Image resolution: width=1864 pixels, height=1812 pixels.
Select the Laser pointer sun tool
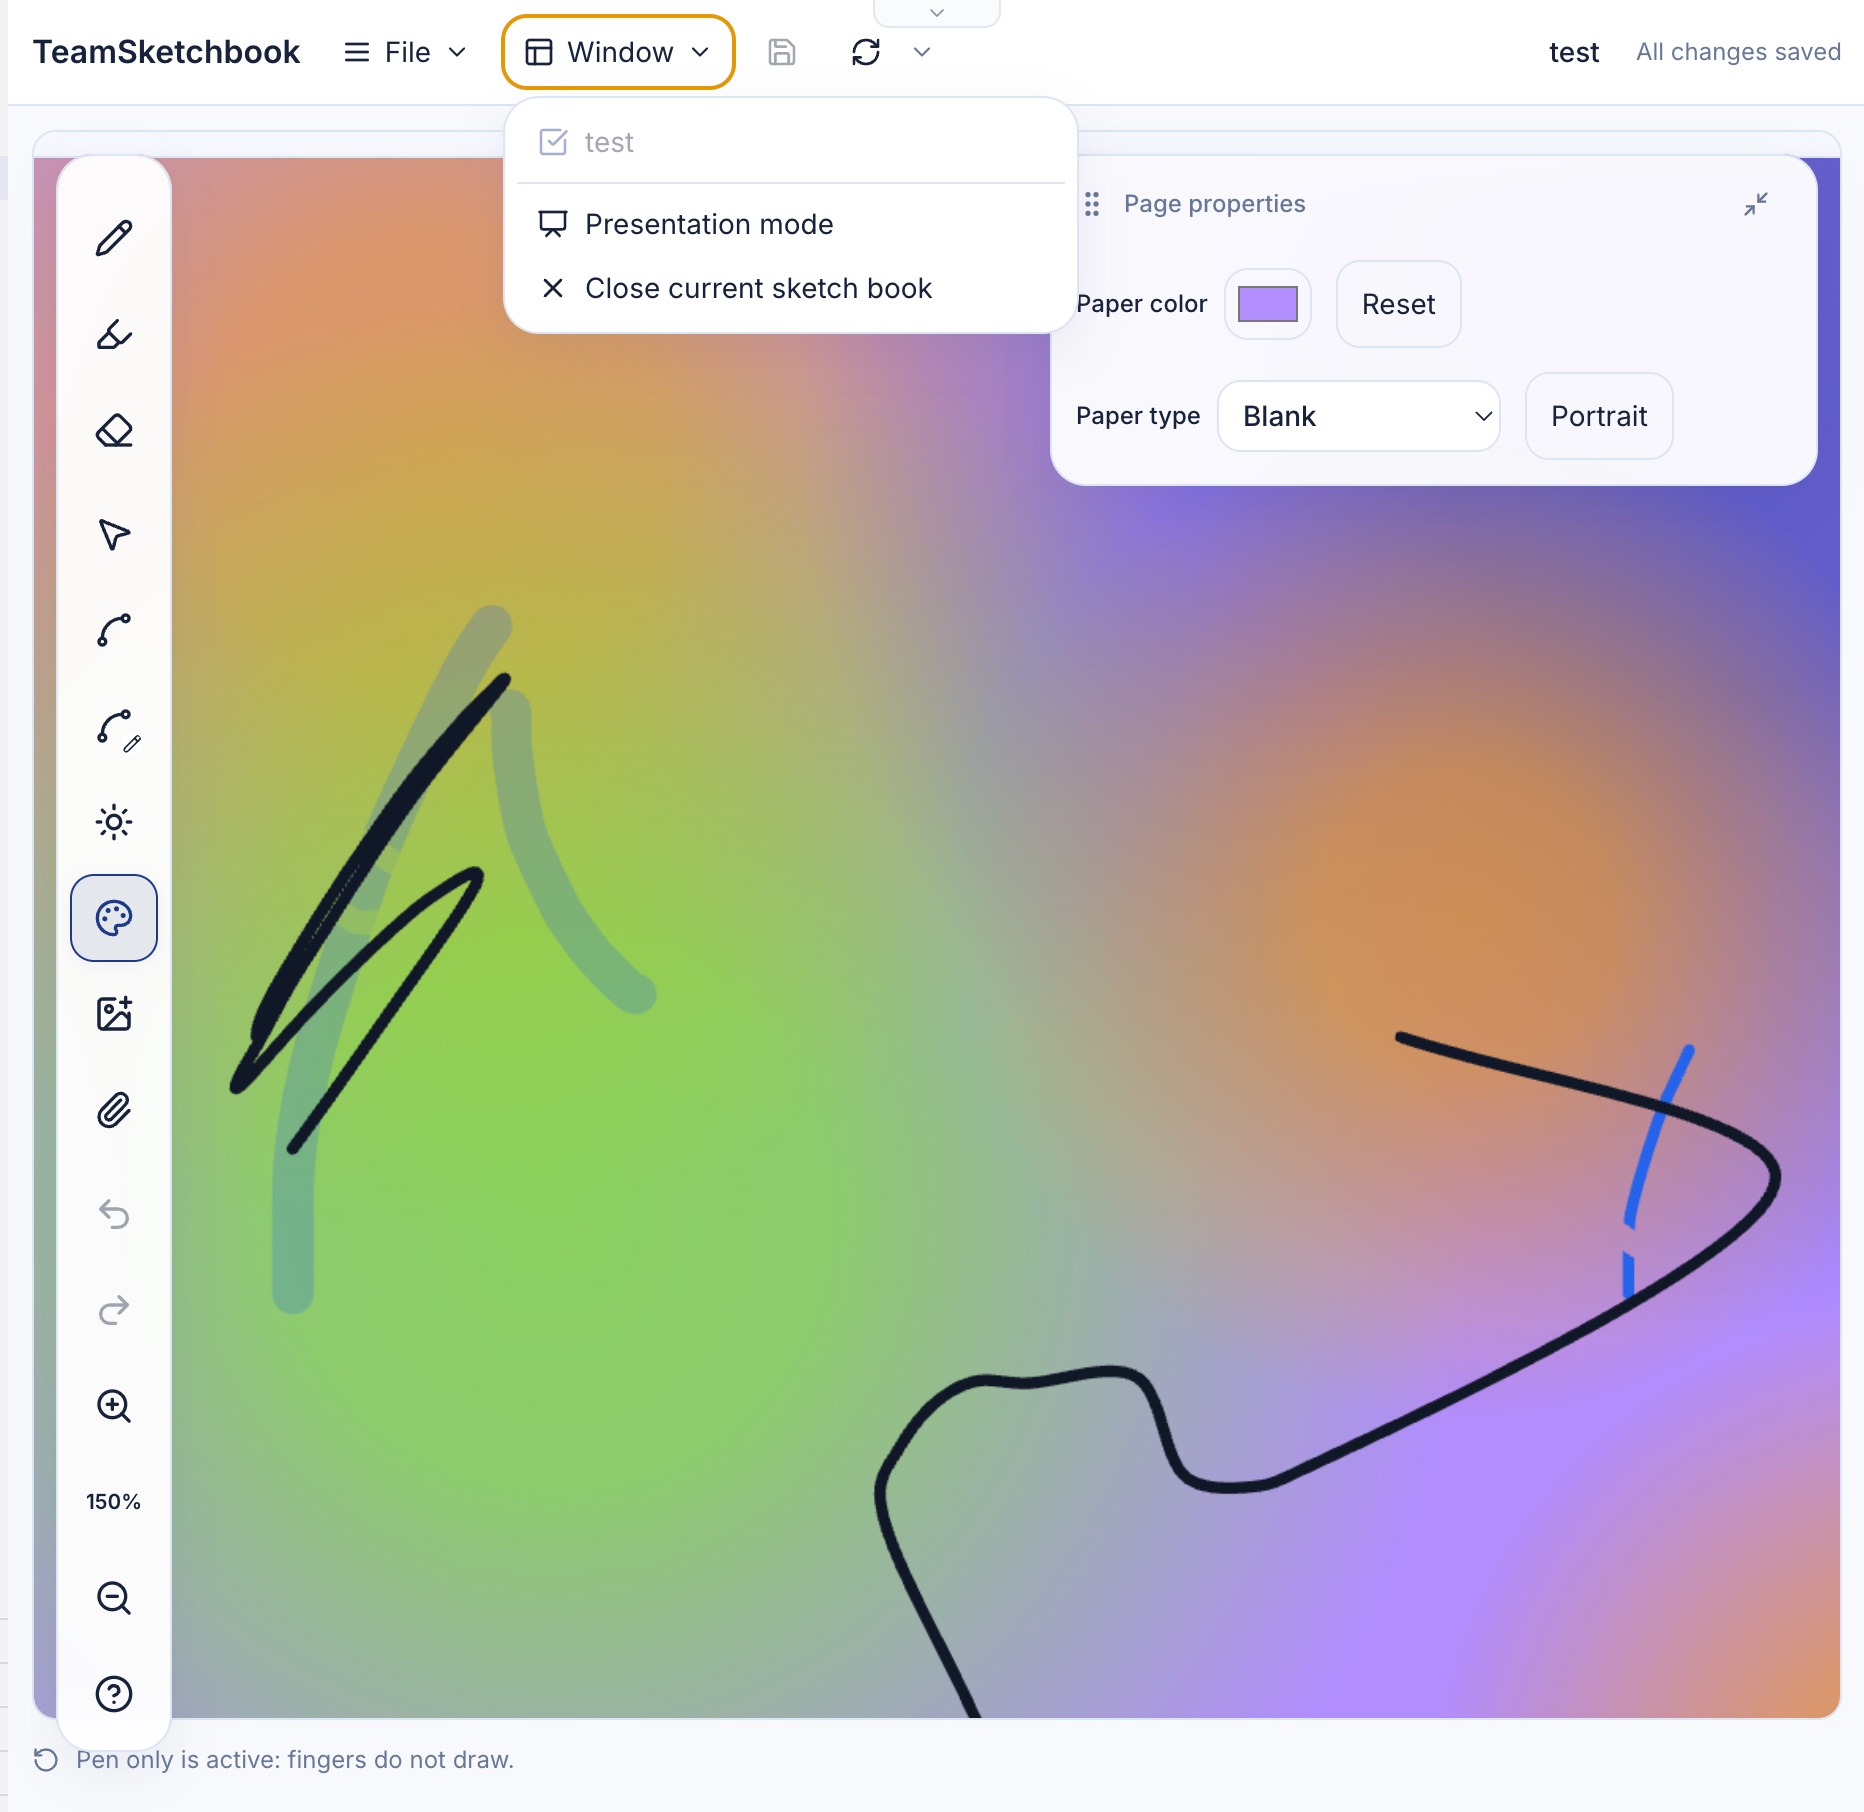[x=114, y=822]
